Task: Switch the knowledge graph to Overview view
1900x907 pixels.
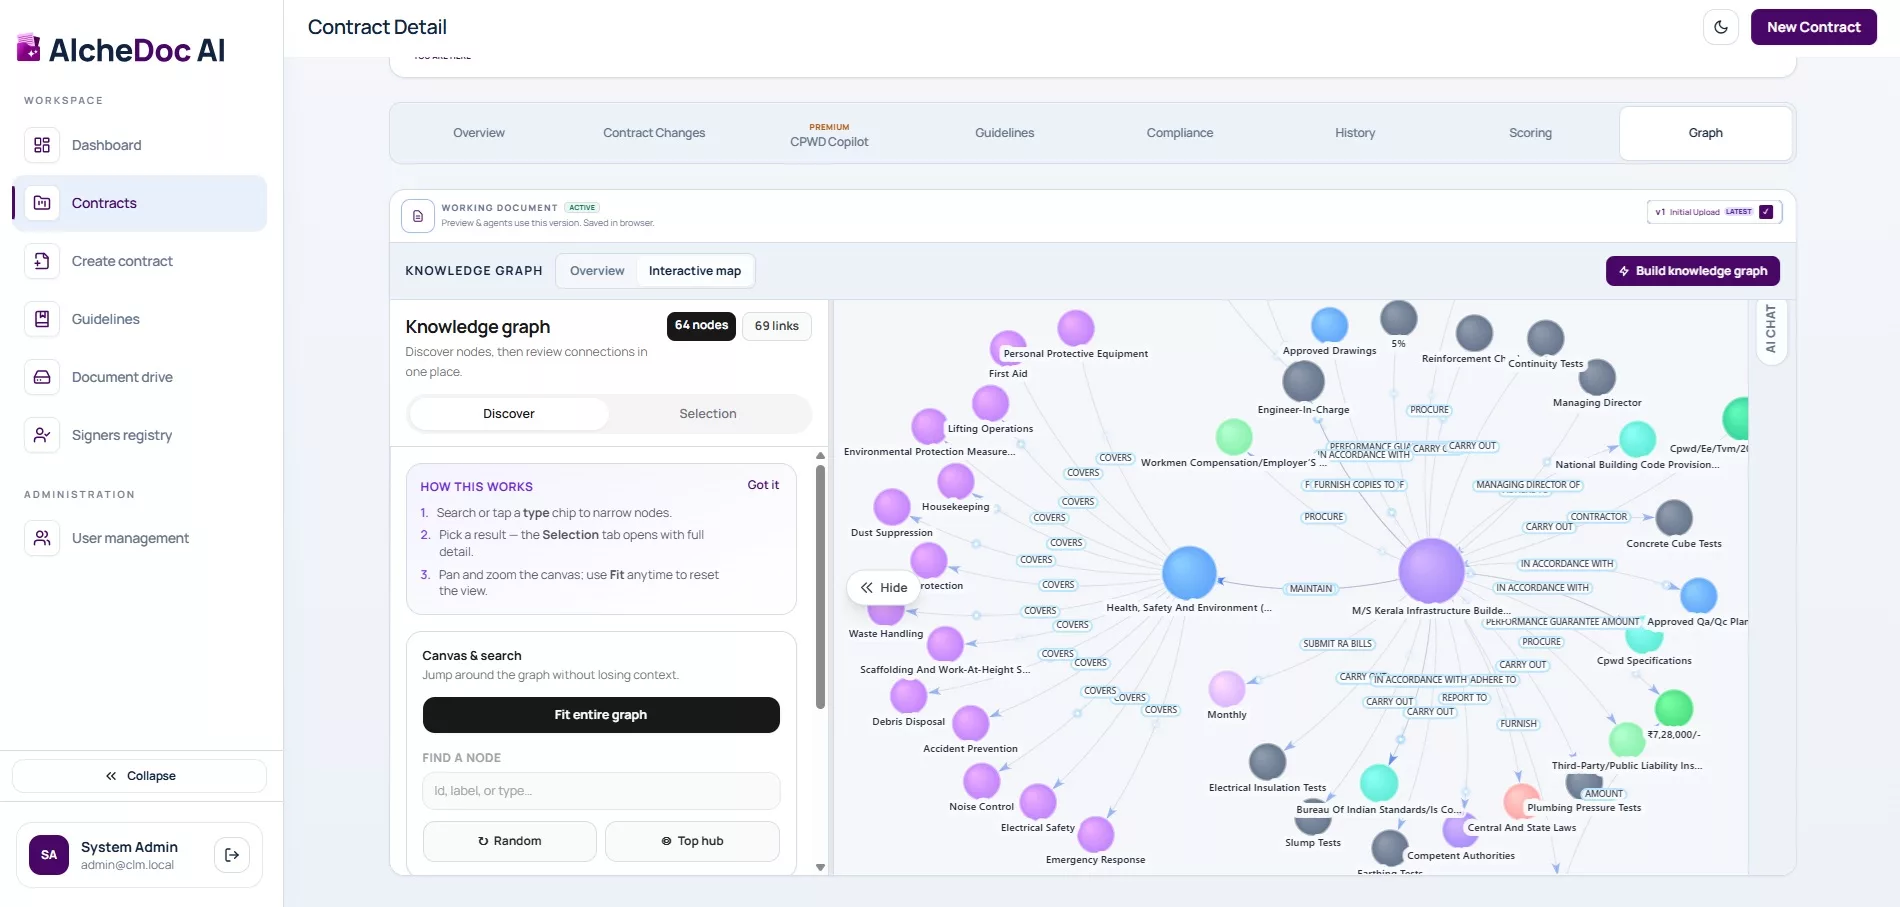Action: (x=597, y=271)
